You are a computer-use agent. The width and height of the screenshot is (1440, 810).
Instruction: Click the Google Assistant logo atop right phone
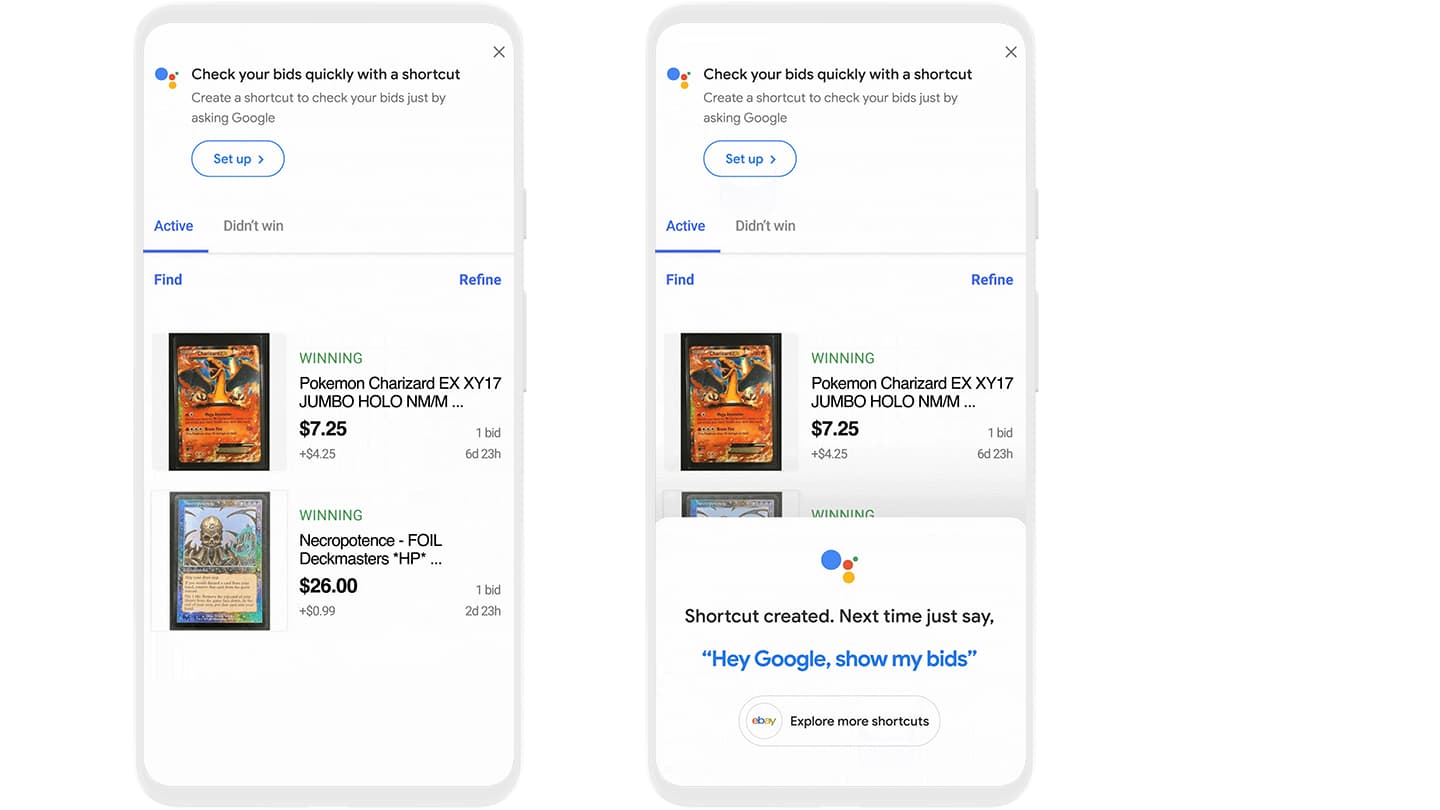coord(679,77)
